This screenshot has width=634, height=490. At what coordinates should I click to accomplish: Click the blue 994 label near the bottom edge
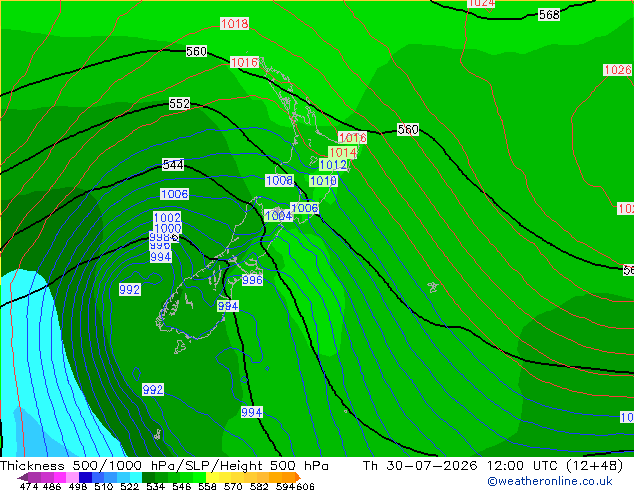[x=252, y=412]
